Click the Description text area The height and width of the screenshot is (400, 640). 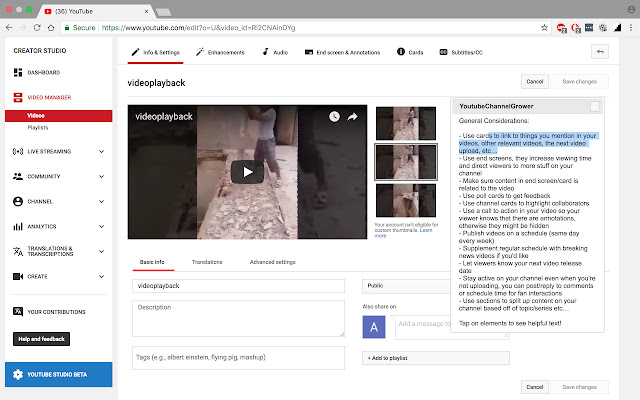coord(238,318)
